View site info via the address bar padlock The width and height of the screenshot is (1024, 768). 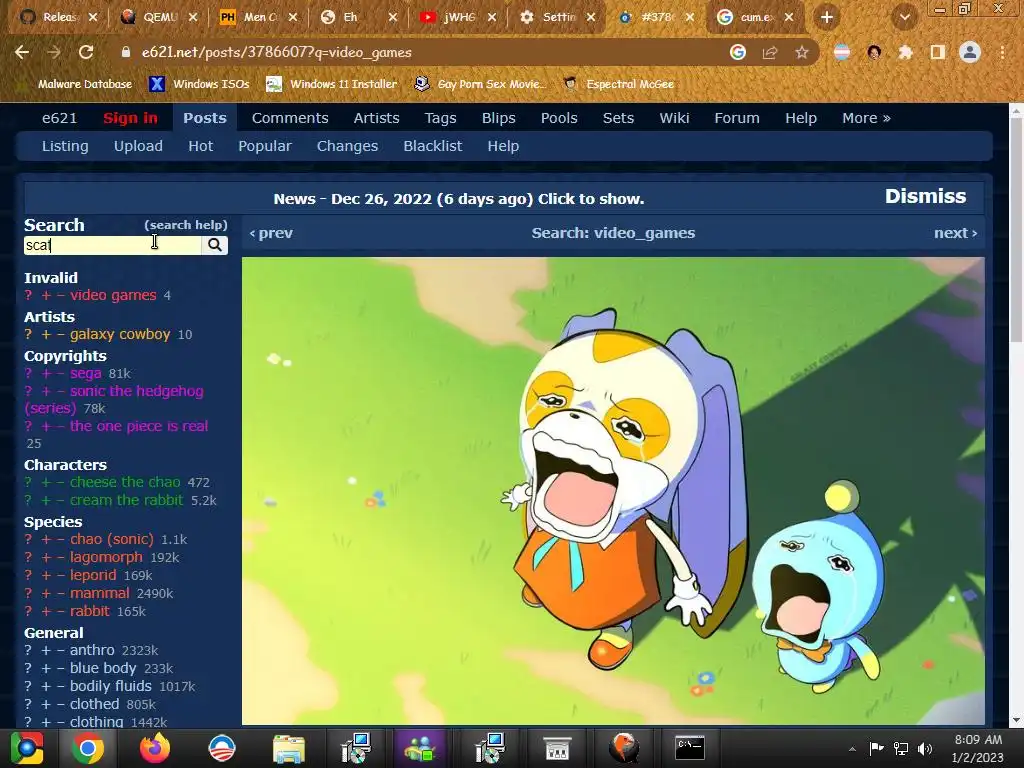pyautogui.click(x=125, y=52)
